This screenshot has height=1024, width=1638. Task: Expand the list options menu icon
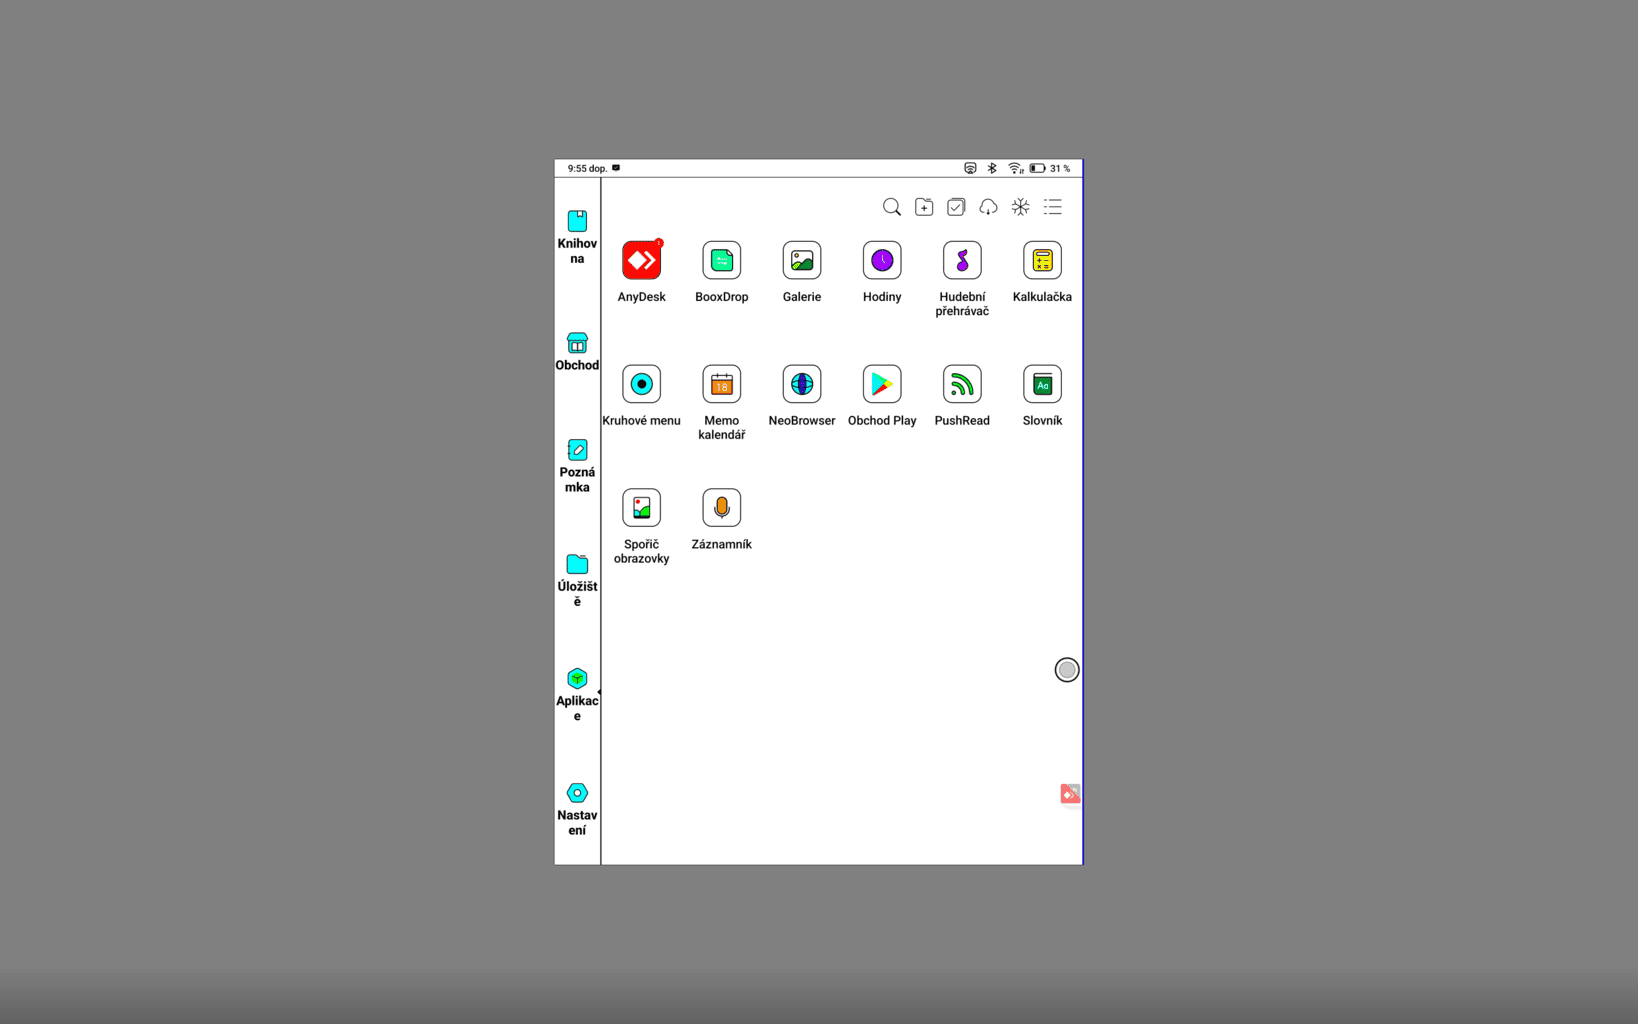(1052, 207)
